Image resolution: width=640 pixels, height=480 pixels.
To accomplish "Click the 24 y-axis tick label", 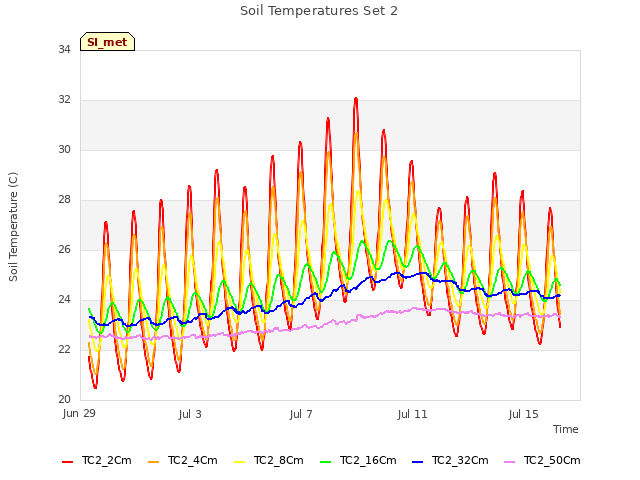I will 64,300.
